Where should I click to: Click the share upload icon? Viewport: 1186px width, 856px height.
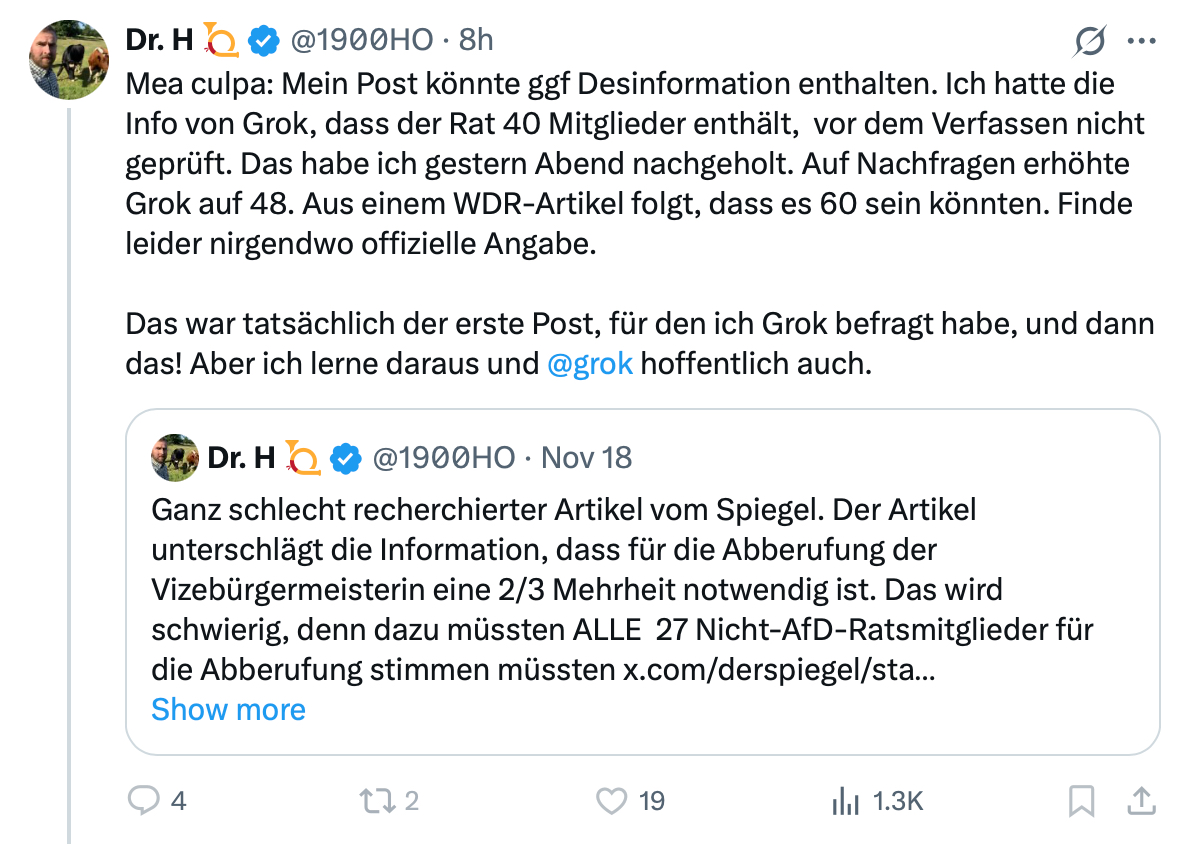pyautogui.click(x=1141, y=800)
